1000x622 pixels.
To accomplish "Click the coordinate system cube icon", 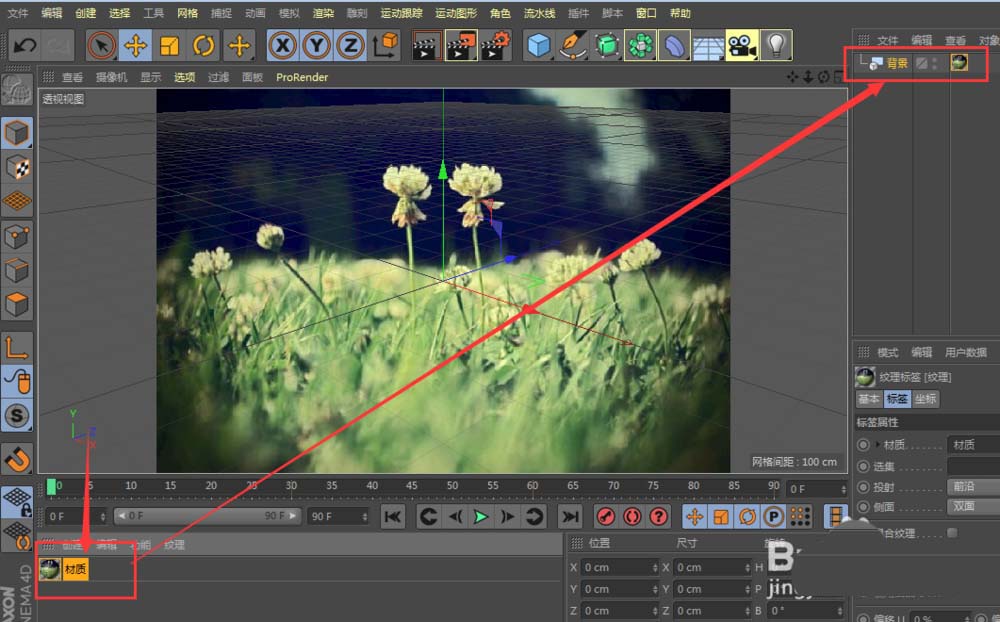I will 385,45.
